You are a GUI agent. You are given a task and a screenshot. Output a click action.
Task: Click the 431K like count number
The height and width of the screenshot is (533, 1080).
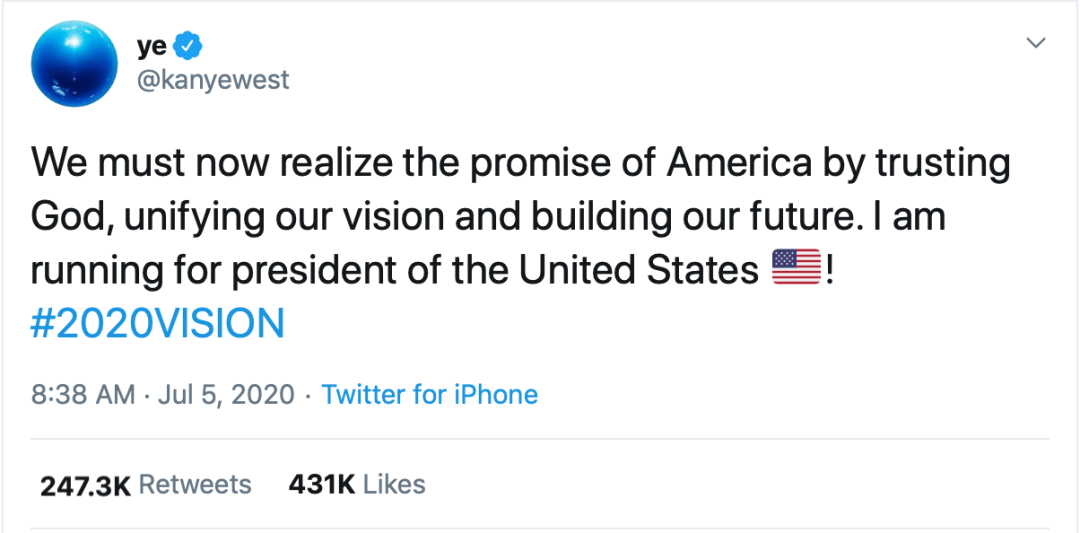321,485
